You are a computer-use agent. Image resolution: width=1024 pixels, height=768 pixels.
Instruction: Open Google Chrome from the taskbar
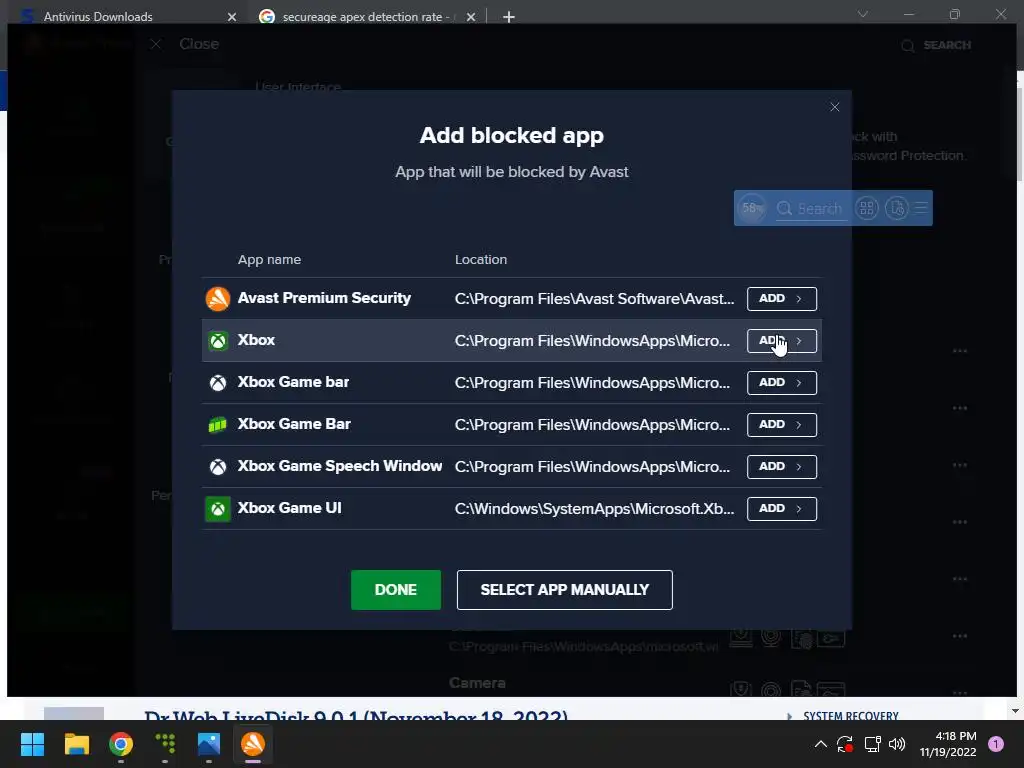click(x=121, y=744)
